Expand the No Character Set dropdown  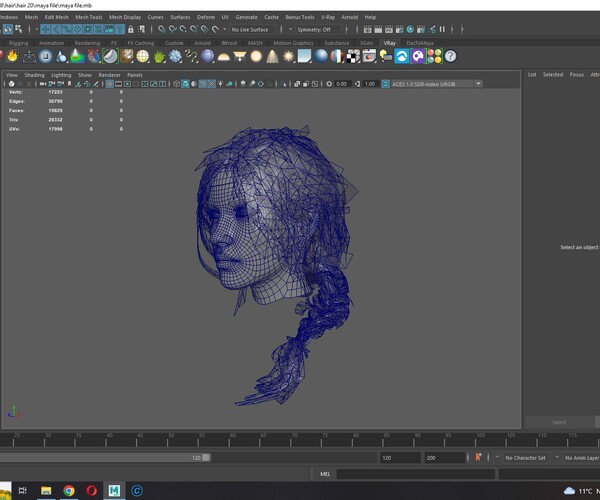click(523, 458)
